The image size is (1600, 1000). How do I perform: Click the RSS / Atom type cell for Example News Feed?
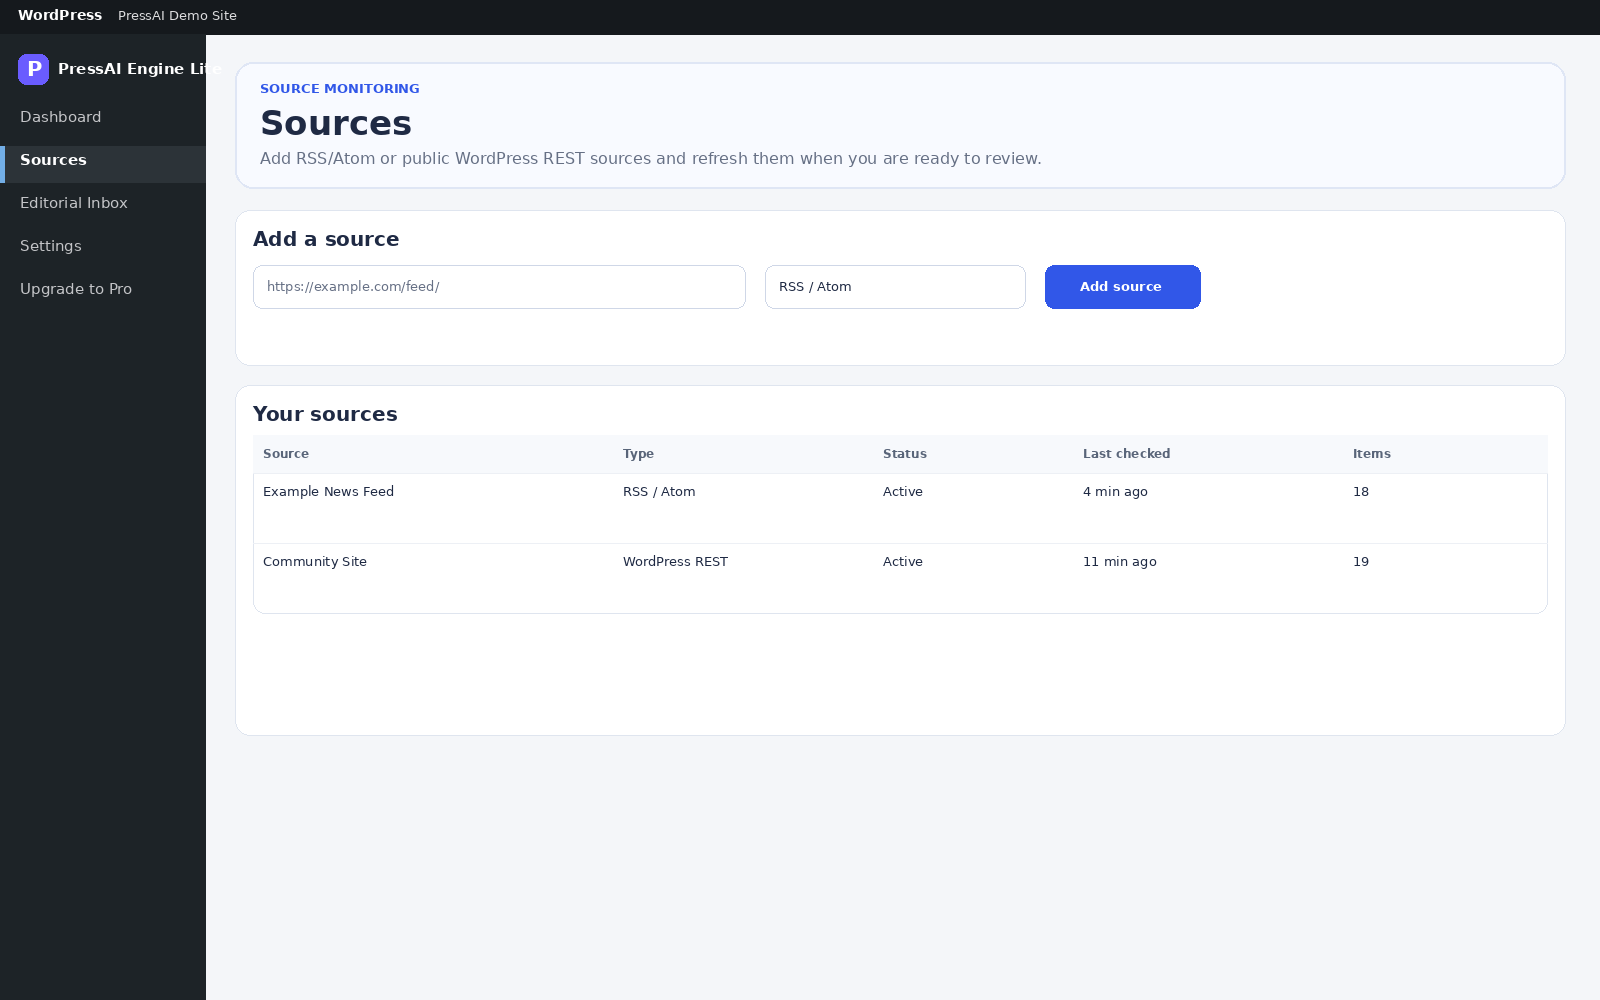pyautogui.click(x=659, y=492)
